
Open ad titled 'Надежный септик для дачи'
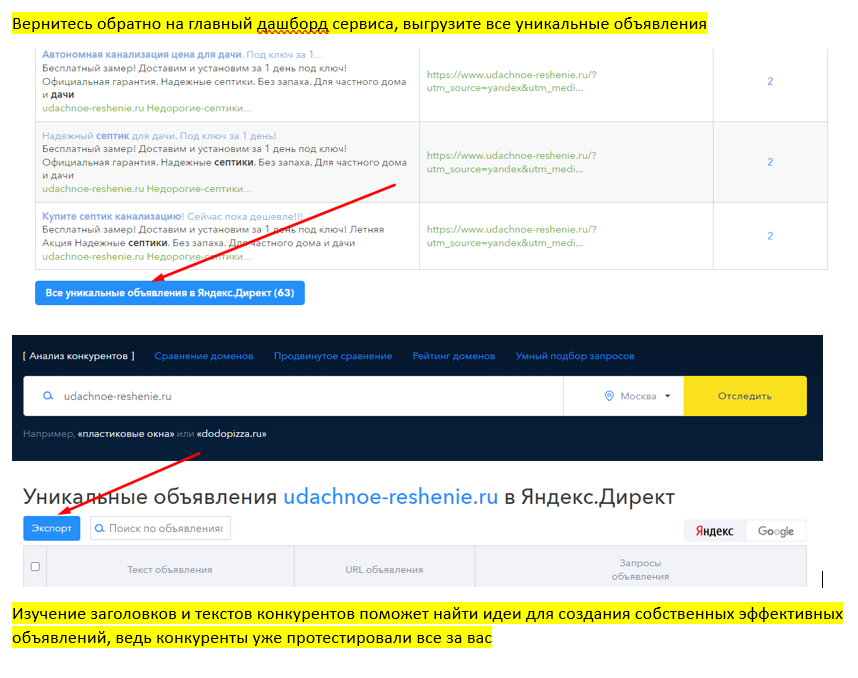point(159,136)
